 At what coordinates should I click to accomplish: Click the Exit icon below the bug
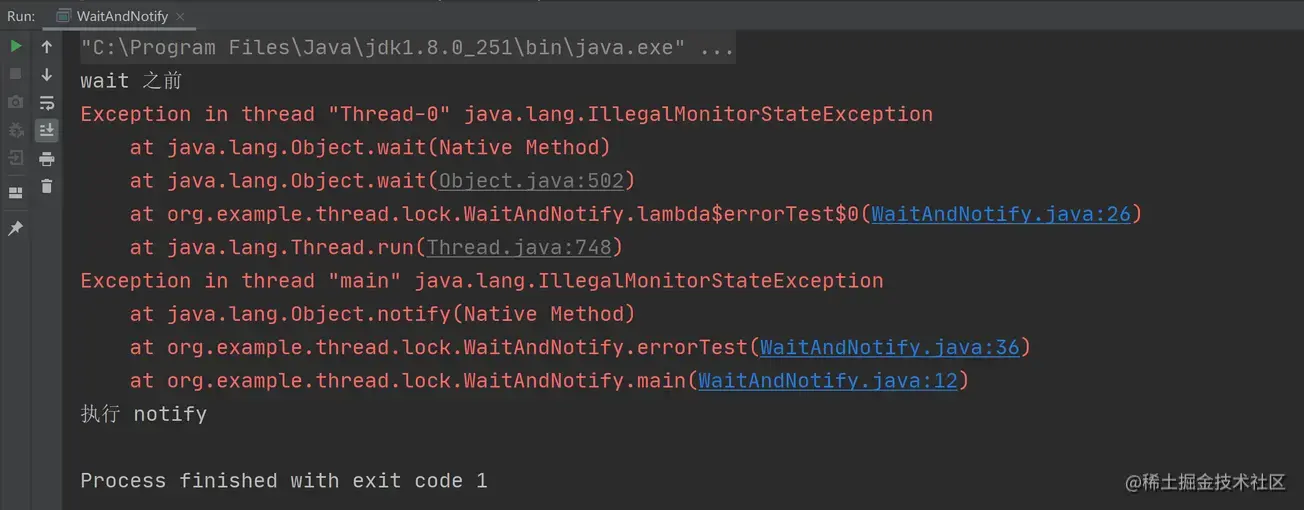pos(16,158)
